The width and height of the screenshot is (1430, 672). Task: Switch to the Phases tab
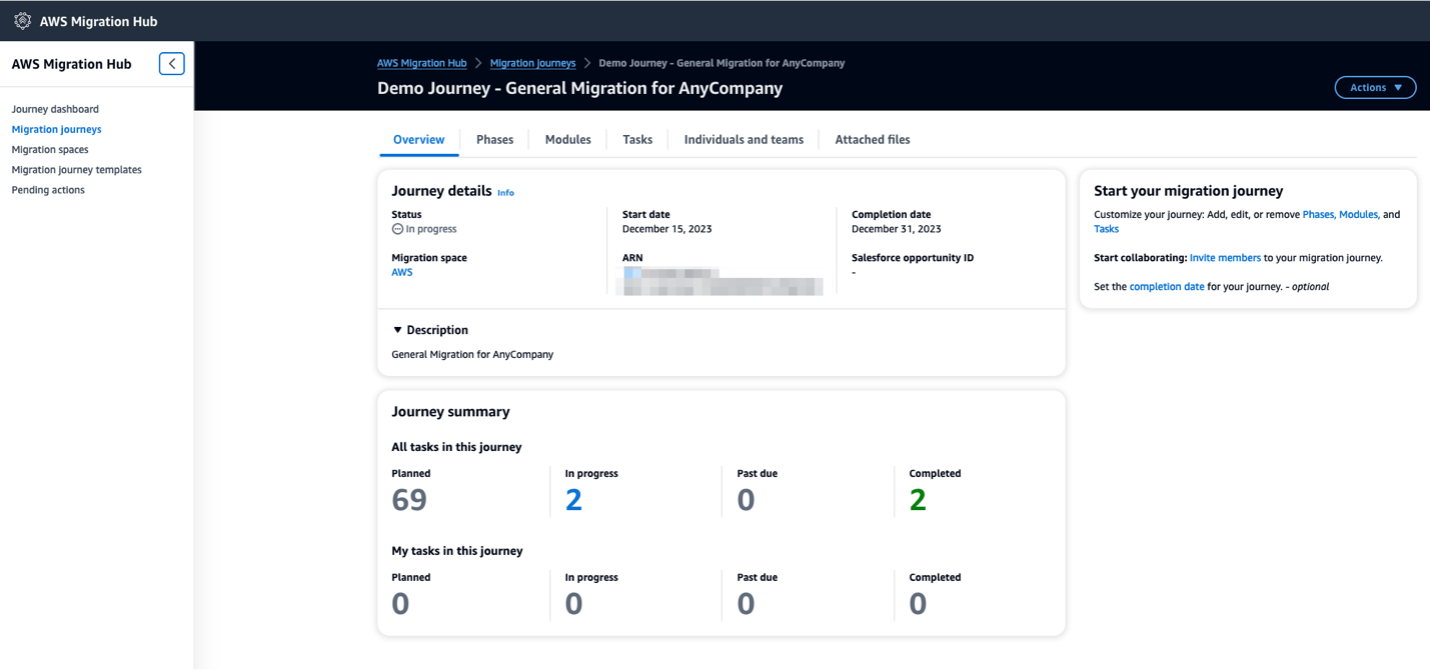click(494, 140)
